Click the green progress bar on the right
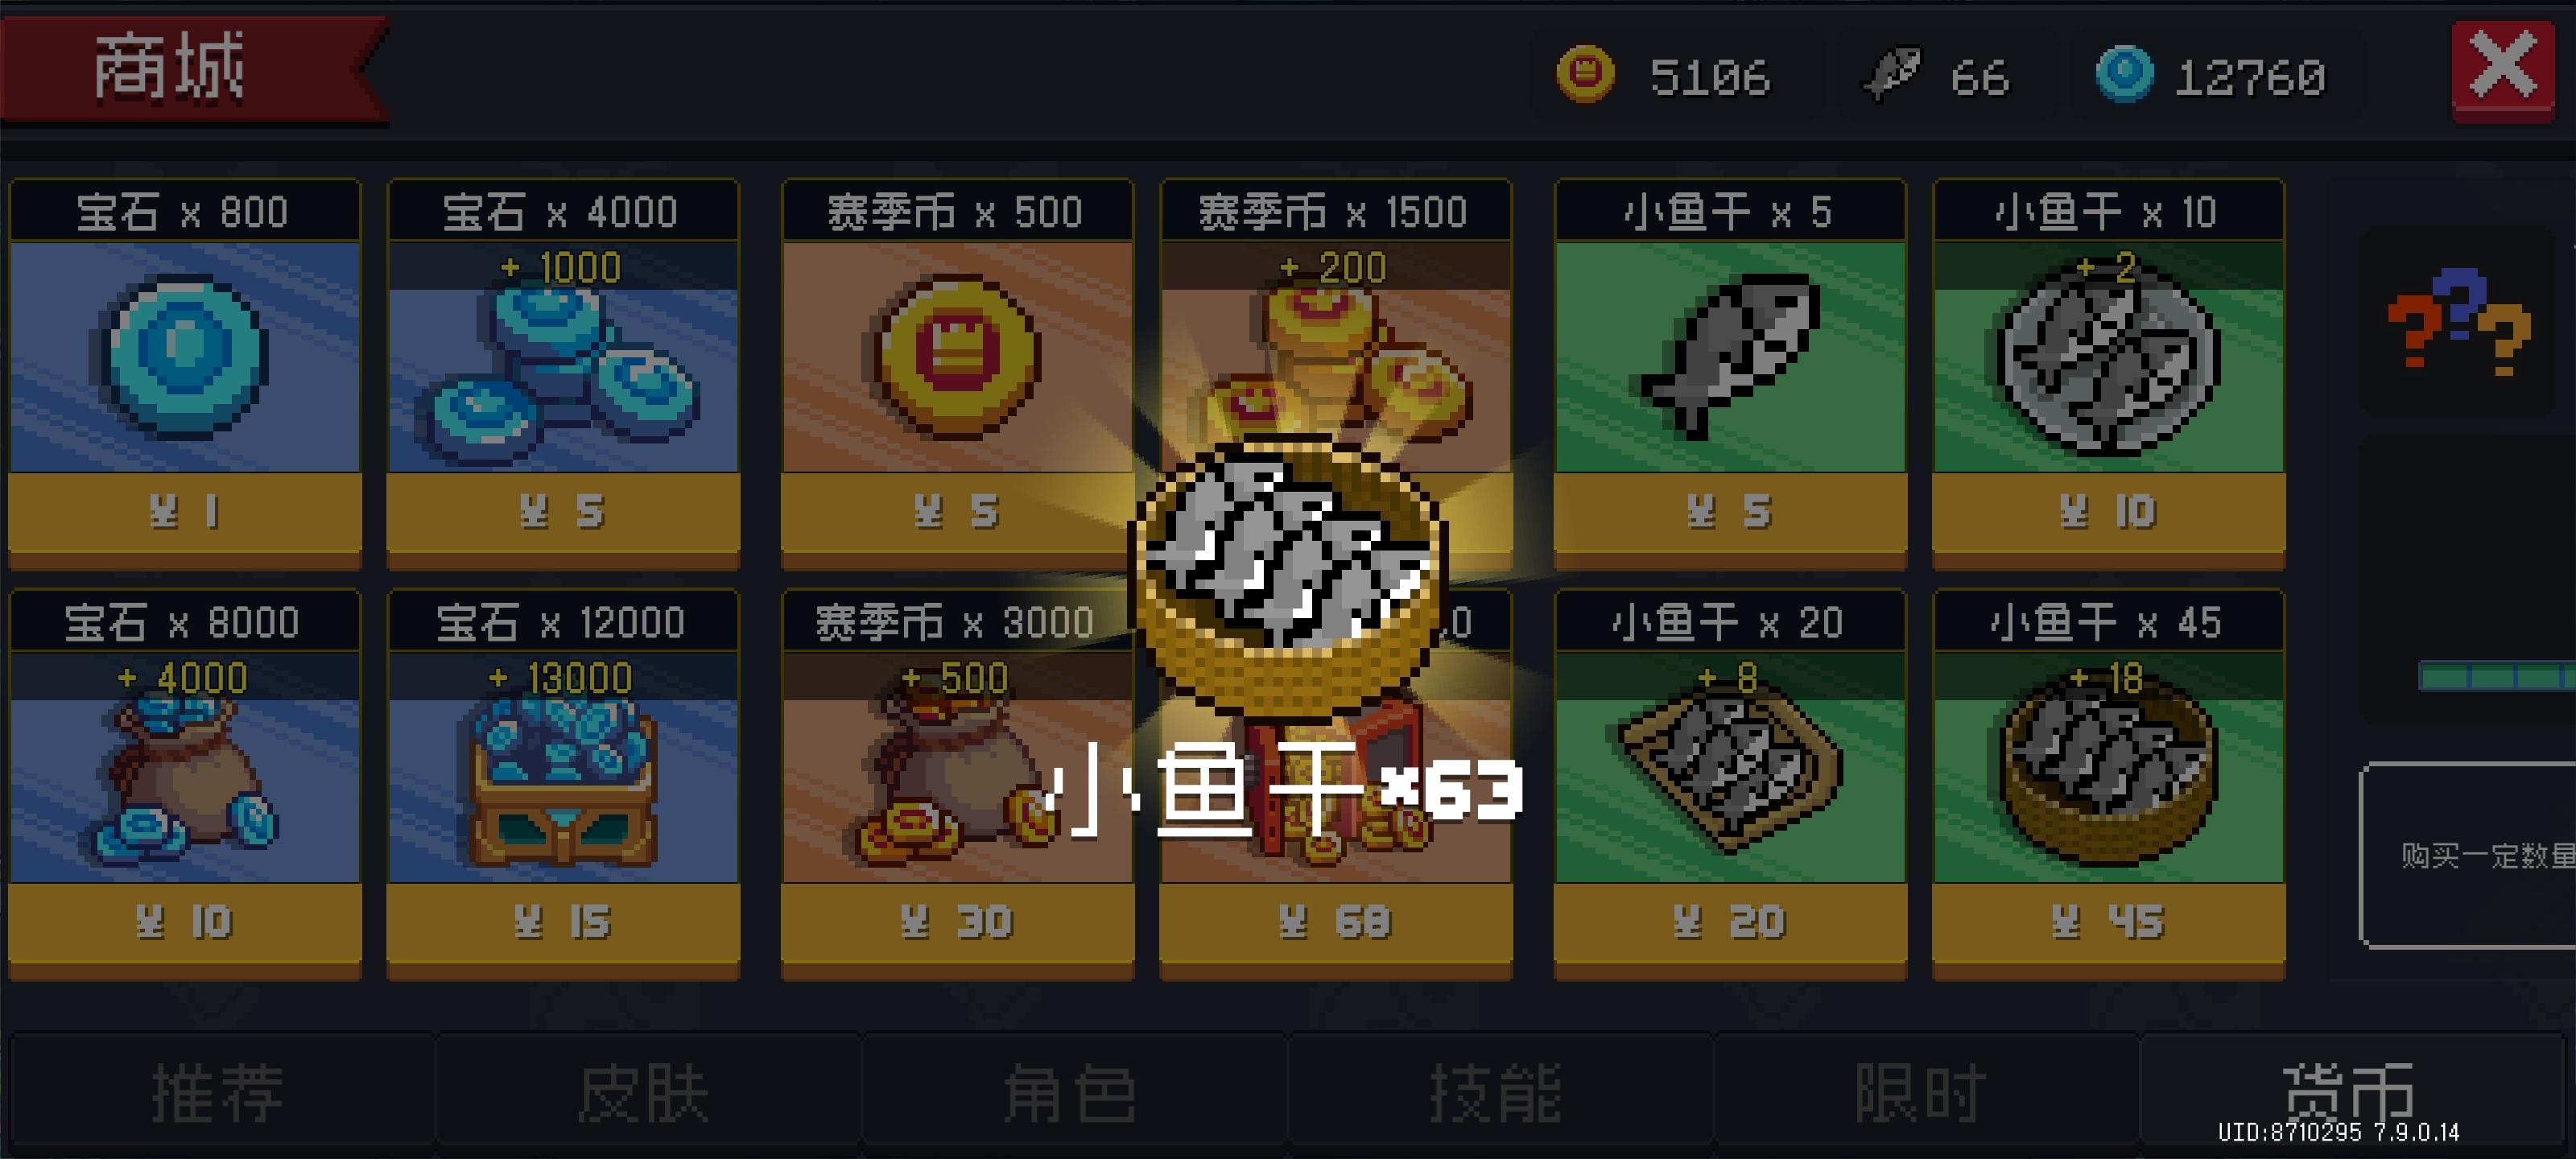This screenshot has width=2576, height=1159. tap(2498, 677)
